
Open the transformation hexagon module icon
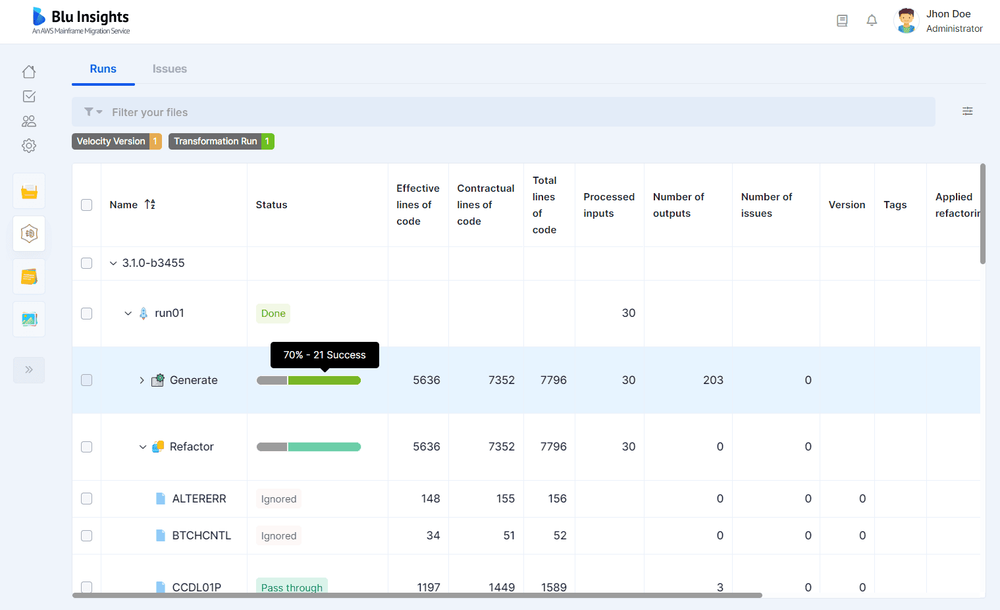point(29,233)
